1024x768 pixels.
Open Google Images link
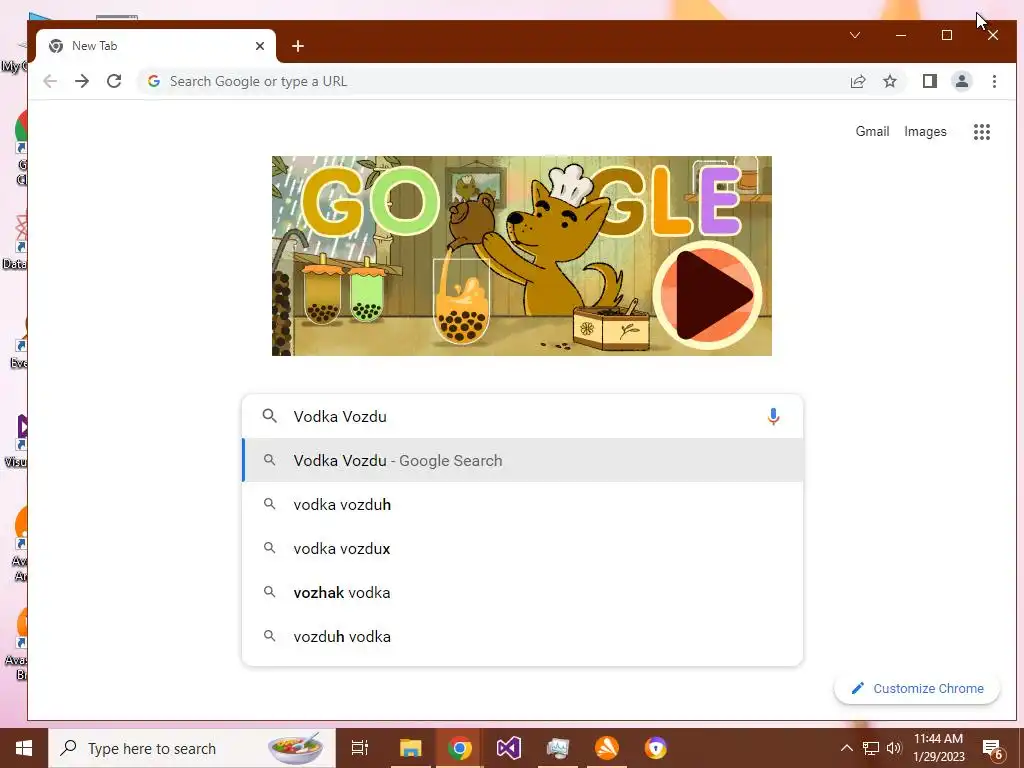[x=925, y=131]
